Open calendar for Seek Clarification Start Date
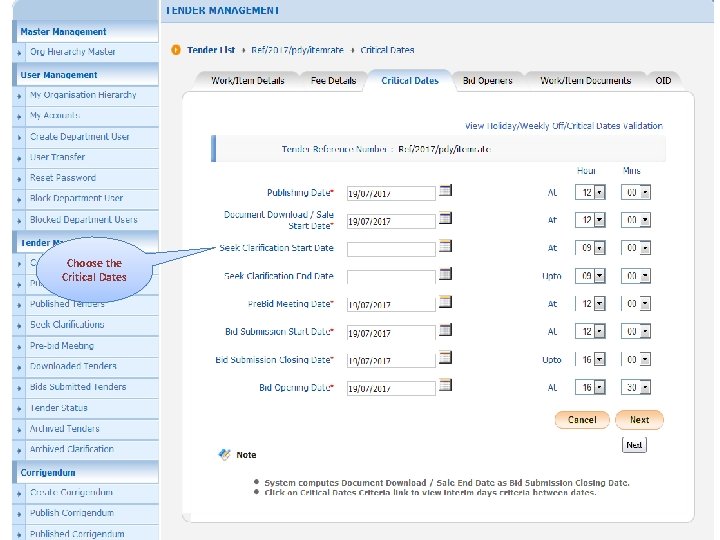This screenshot has width=720, height=540. pos(445,246)
